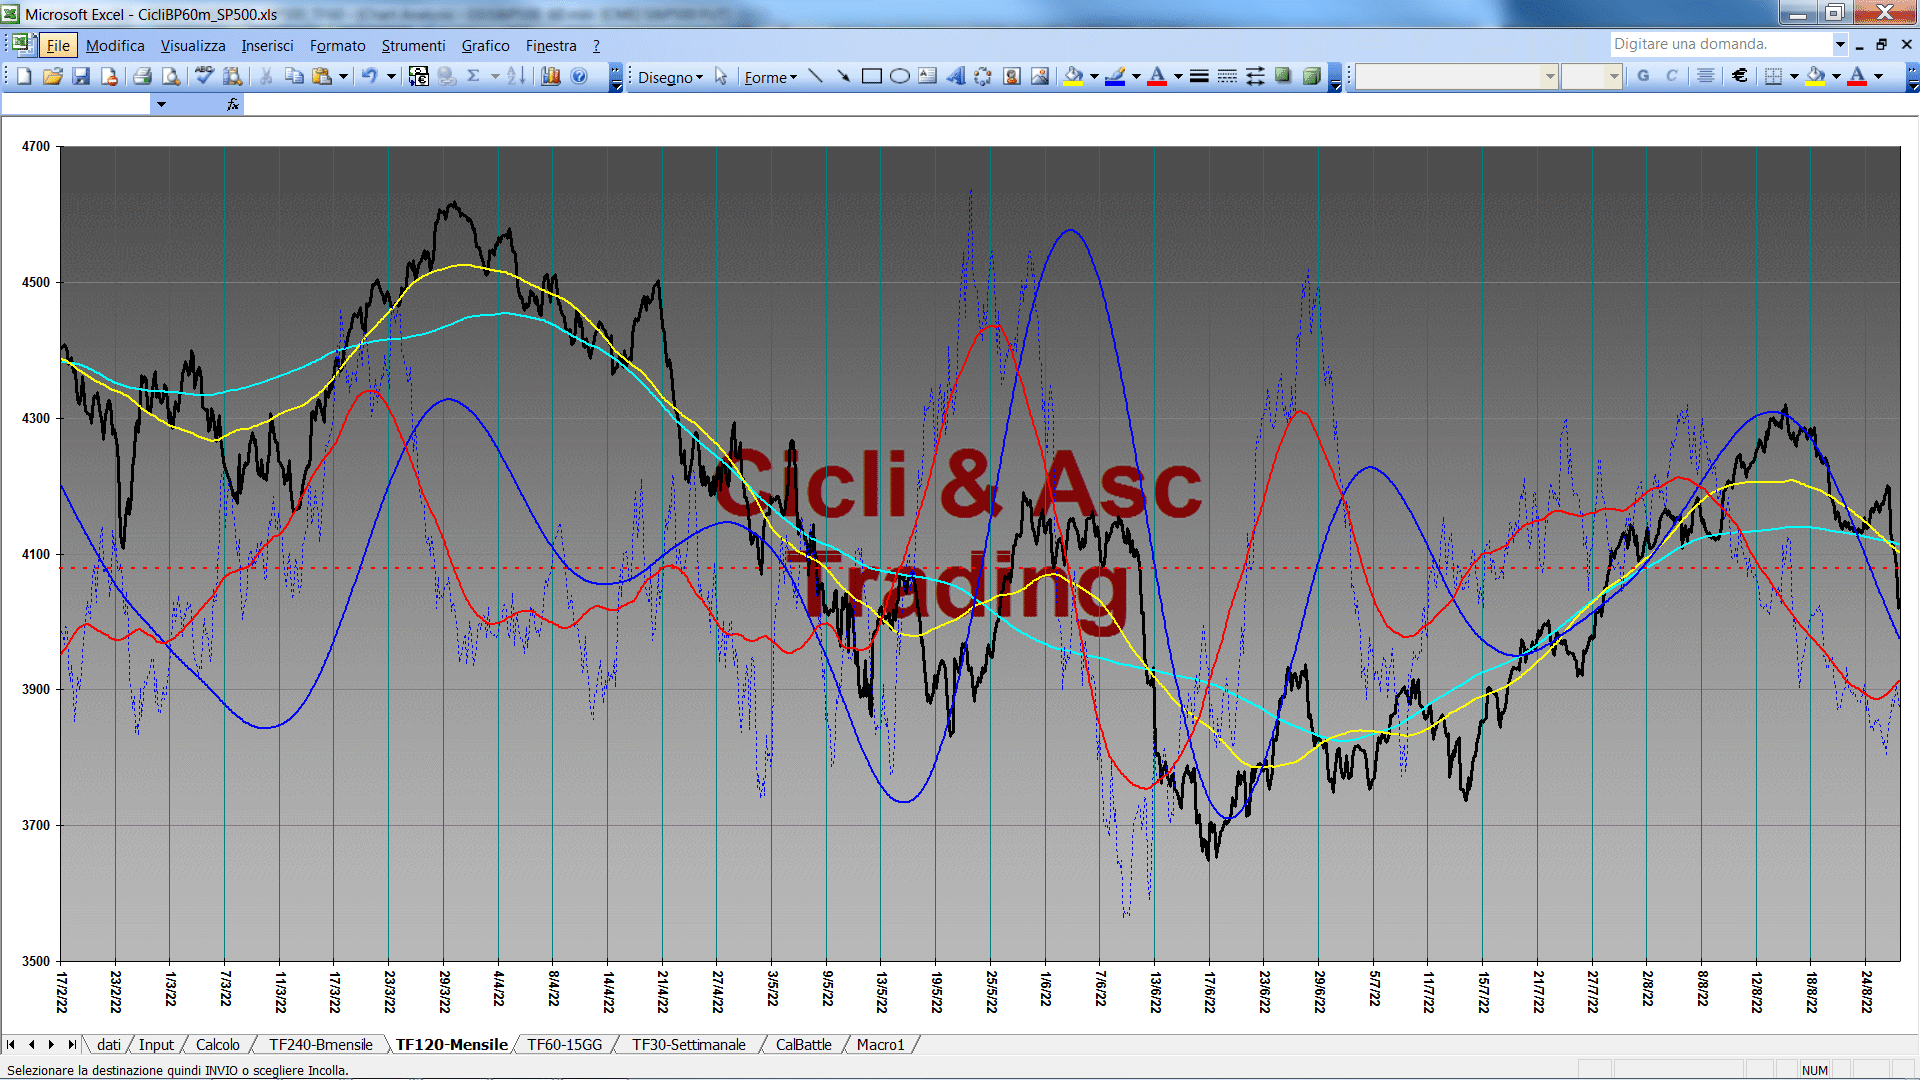This screenshot has width=1920, height=1080.
Task: Open the Modifica menu
Action: [115, 46]
